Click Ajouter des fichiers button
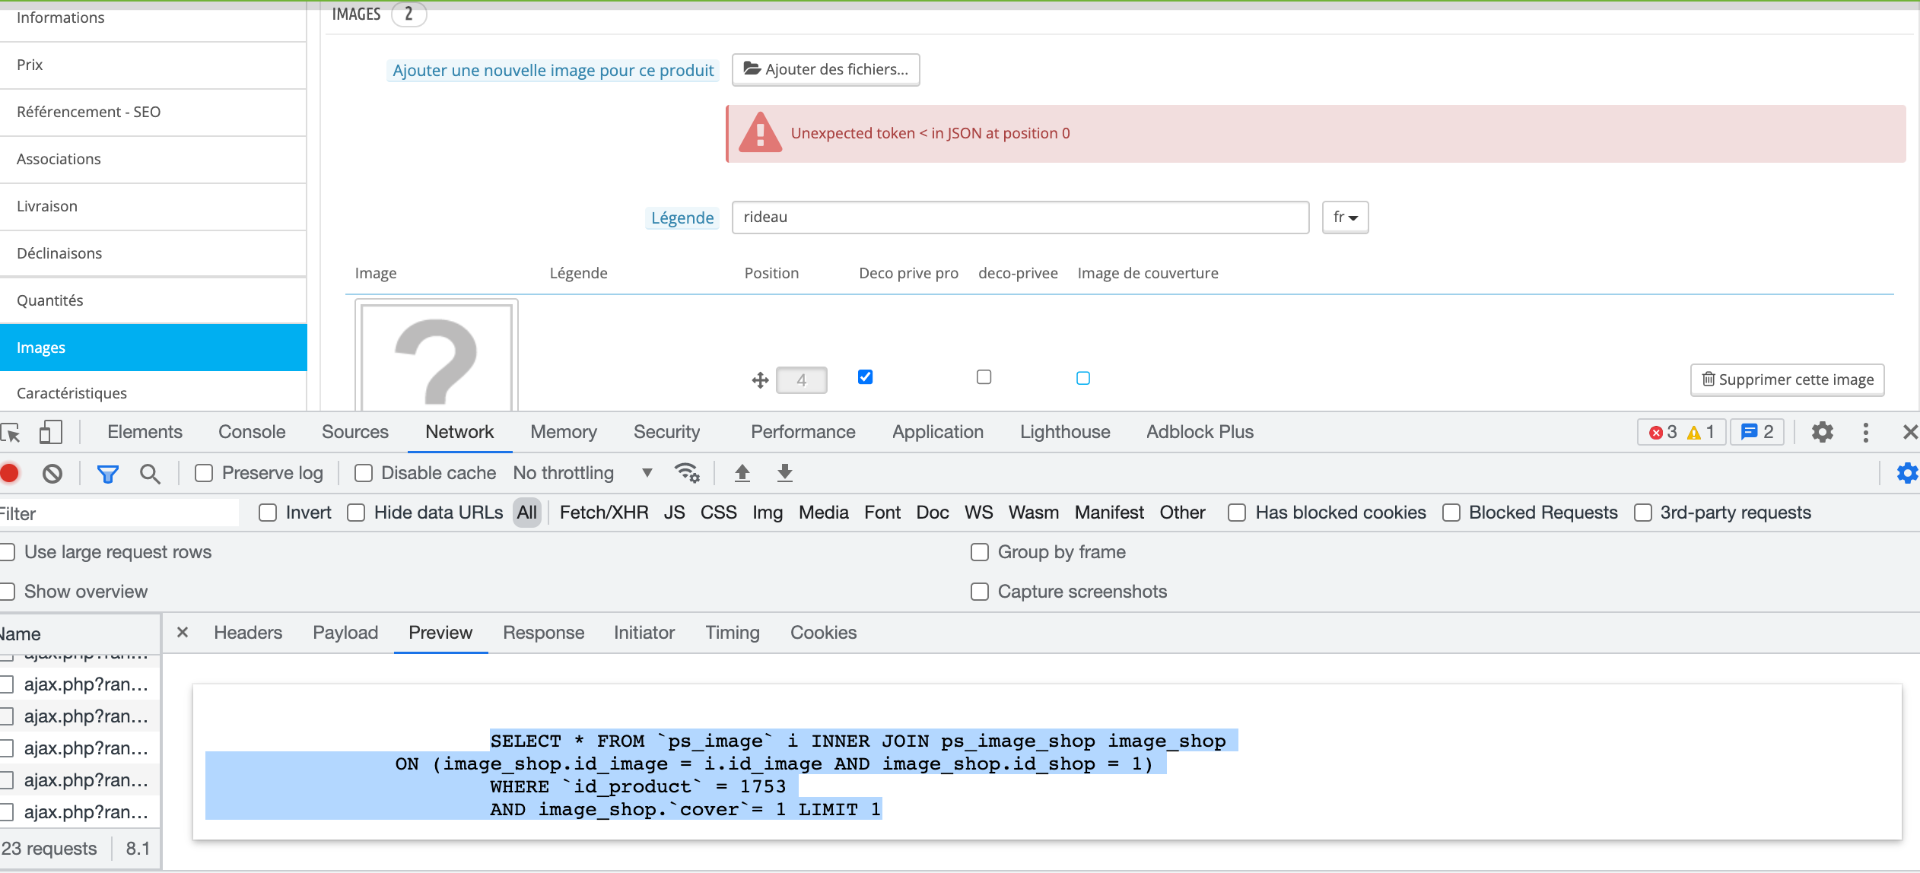This screenshot has width=1920, height=873. point(826,69)
